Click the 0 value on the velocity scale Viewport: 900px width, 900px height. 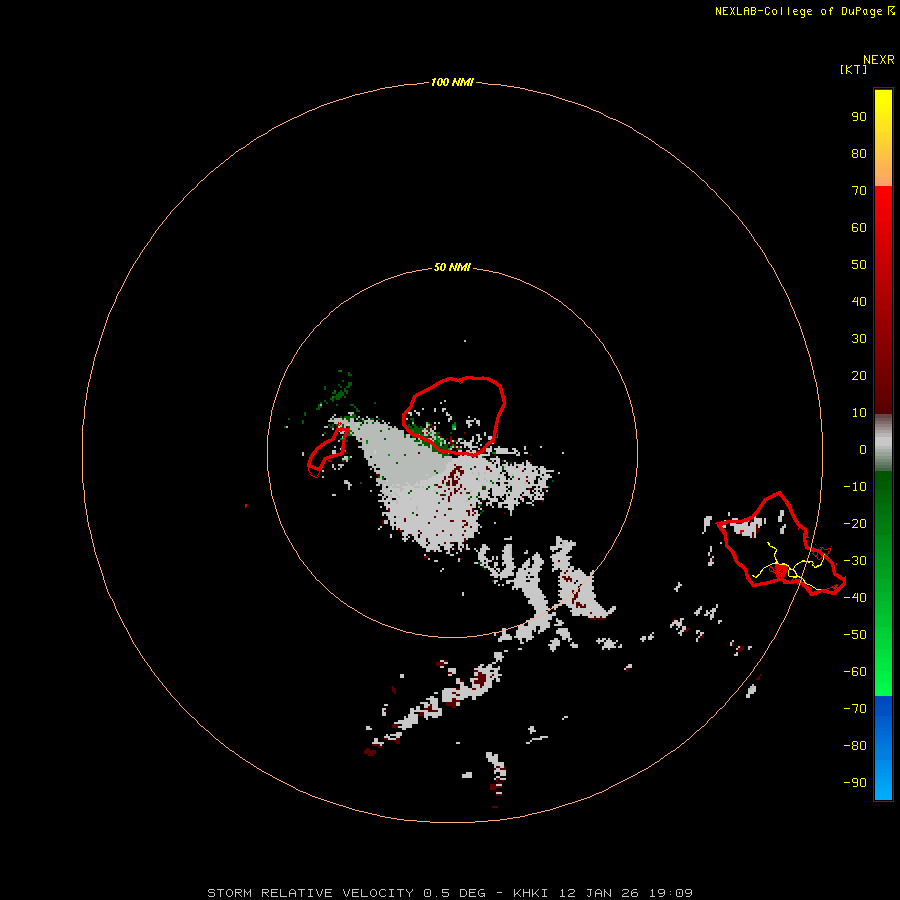[x=862, y=449]
